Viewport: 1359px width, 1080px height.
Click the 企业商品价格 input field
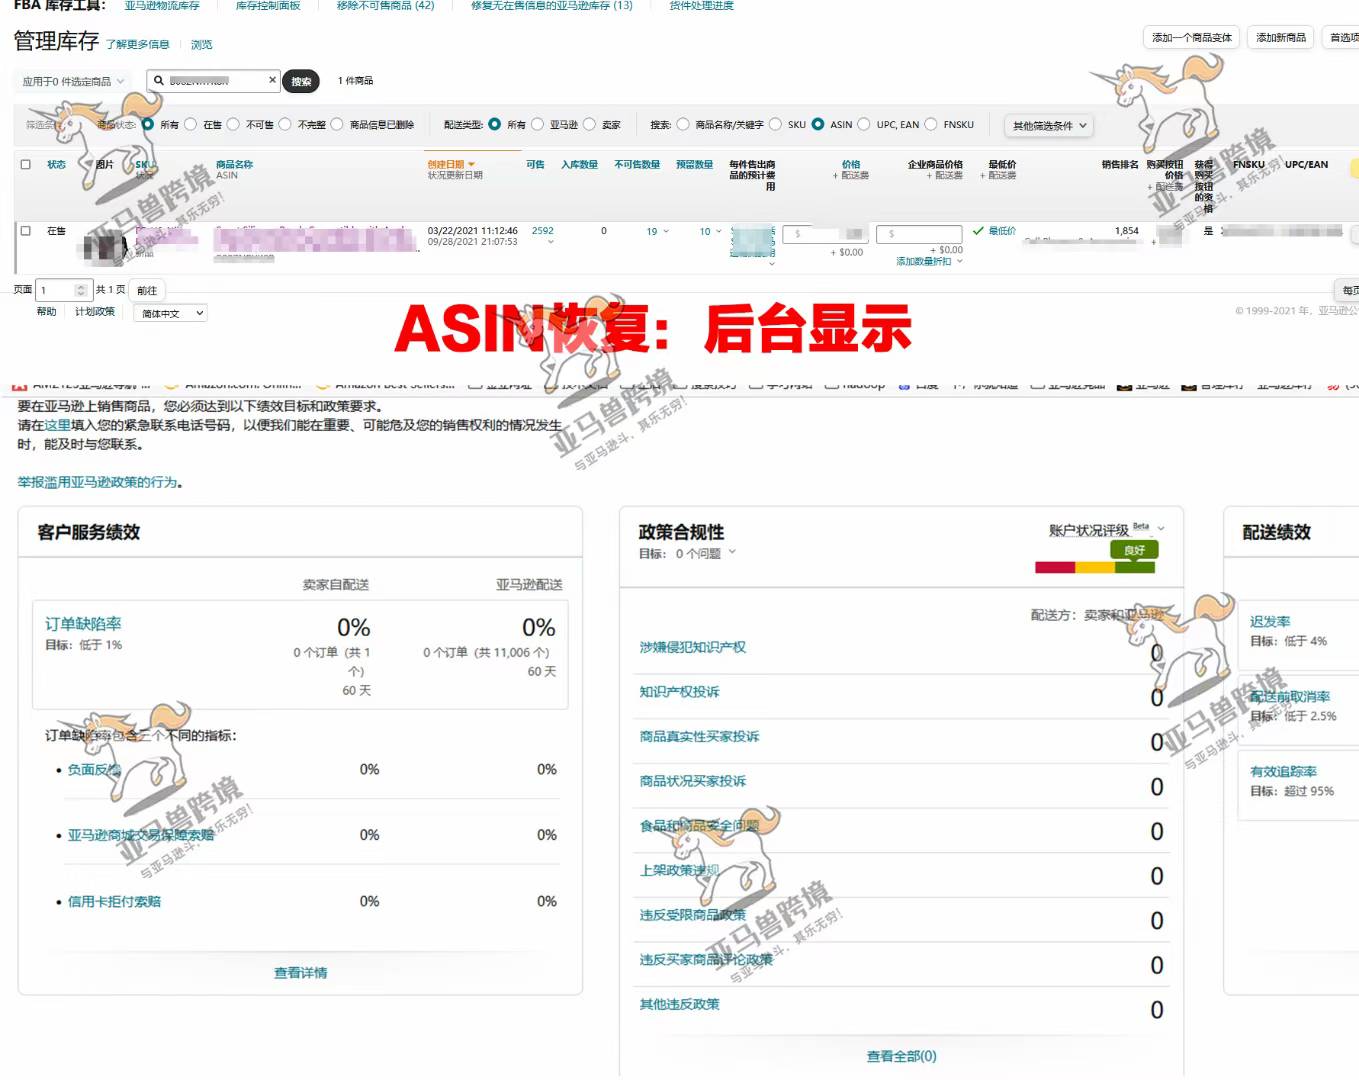[919, 234]
